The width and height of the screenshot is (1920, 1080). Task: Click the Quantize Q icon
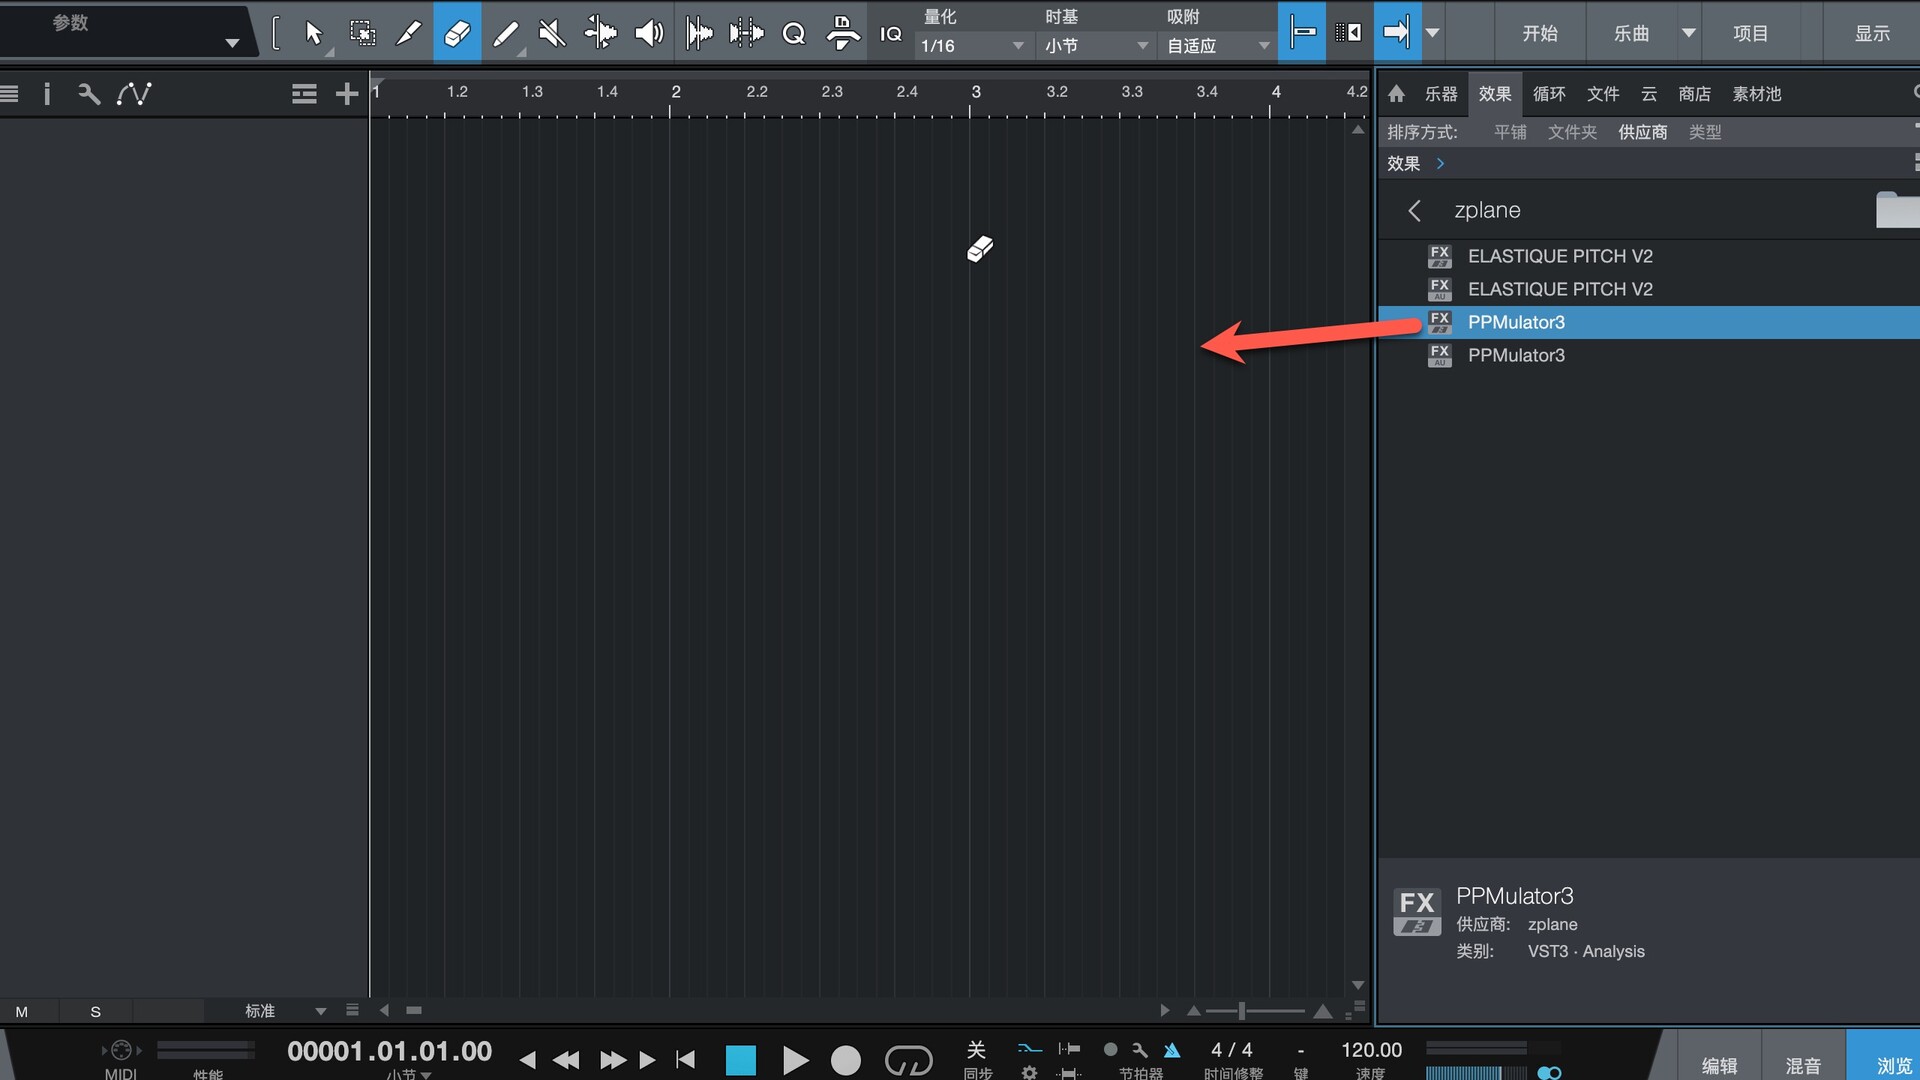click(793, 33)
